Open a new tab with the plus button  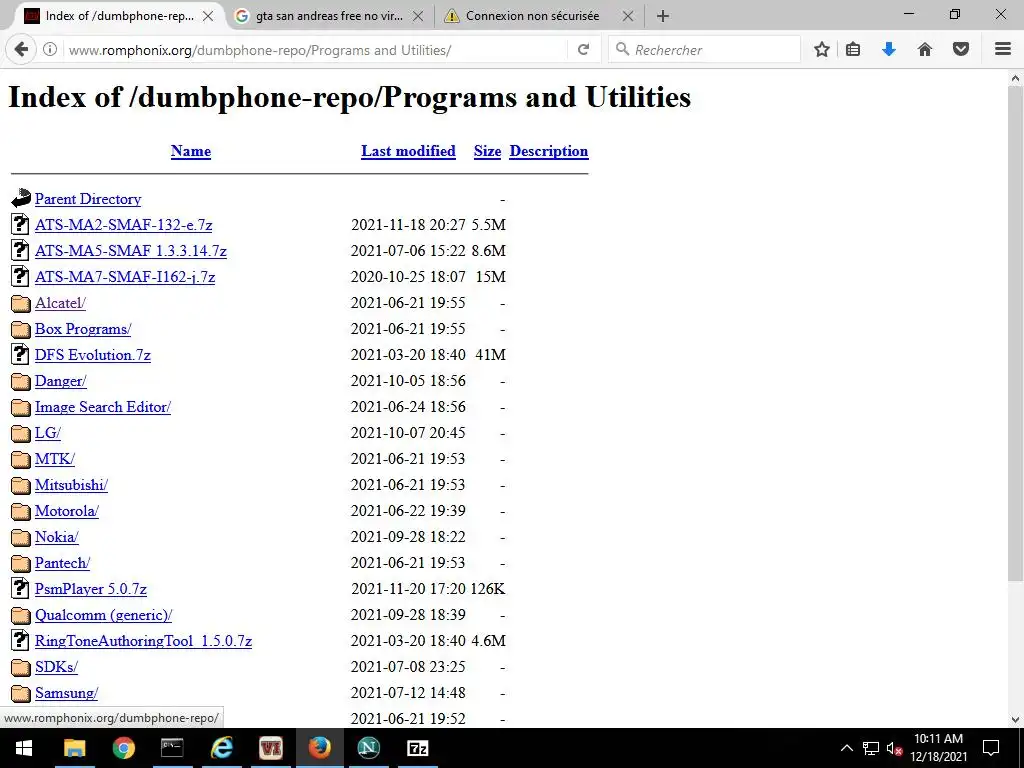(663, 16)
